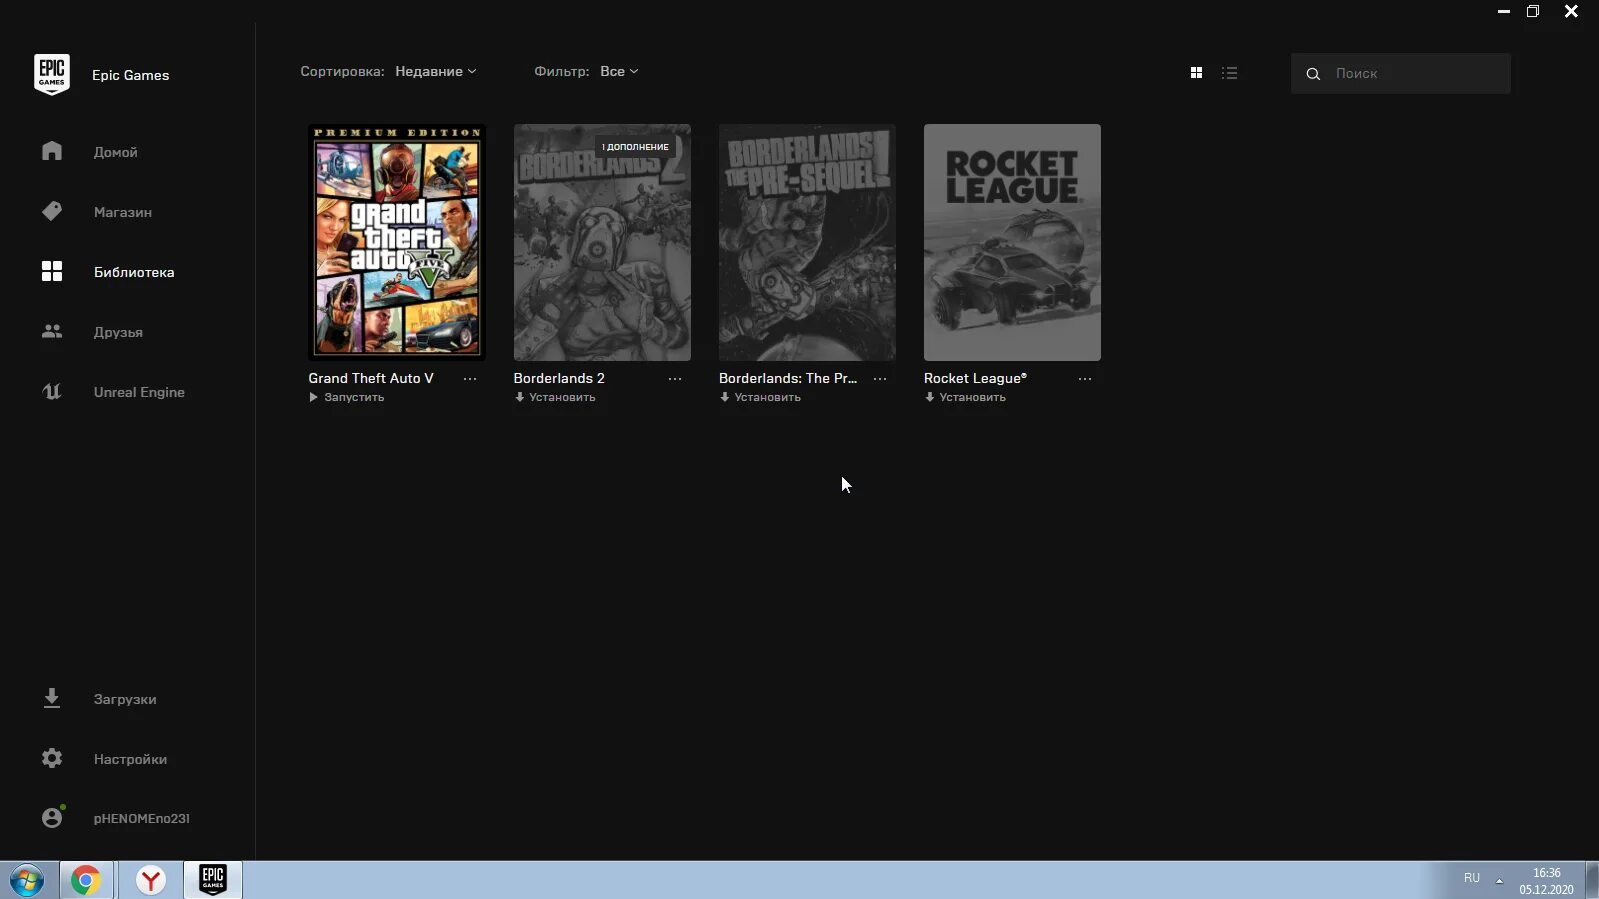Open options menu for Borderlands: The Pre-Sequel
Screen dimensions: 1599x899
pos(880,379)
